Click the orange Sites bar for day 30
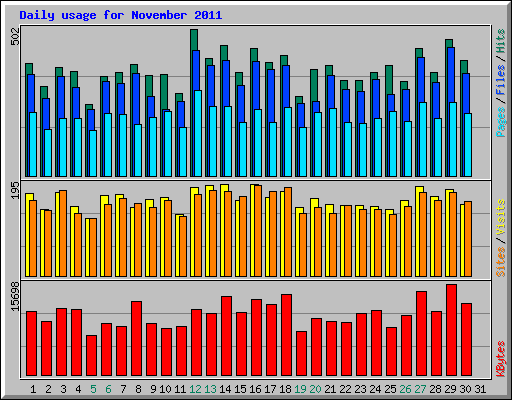 [468, 239]
